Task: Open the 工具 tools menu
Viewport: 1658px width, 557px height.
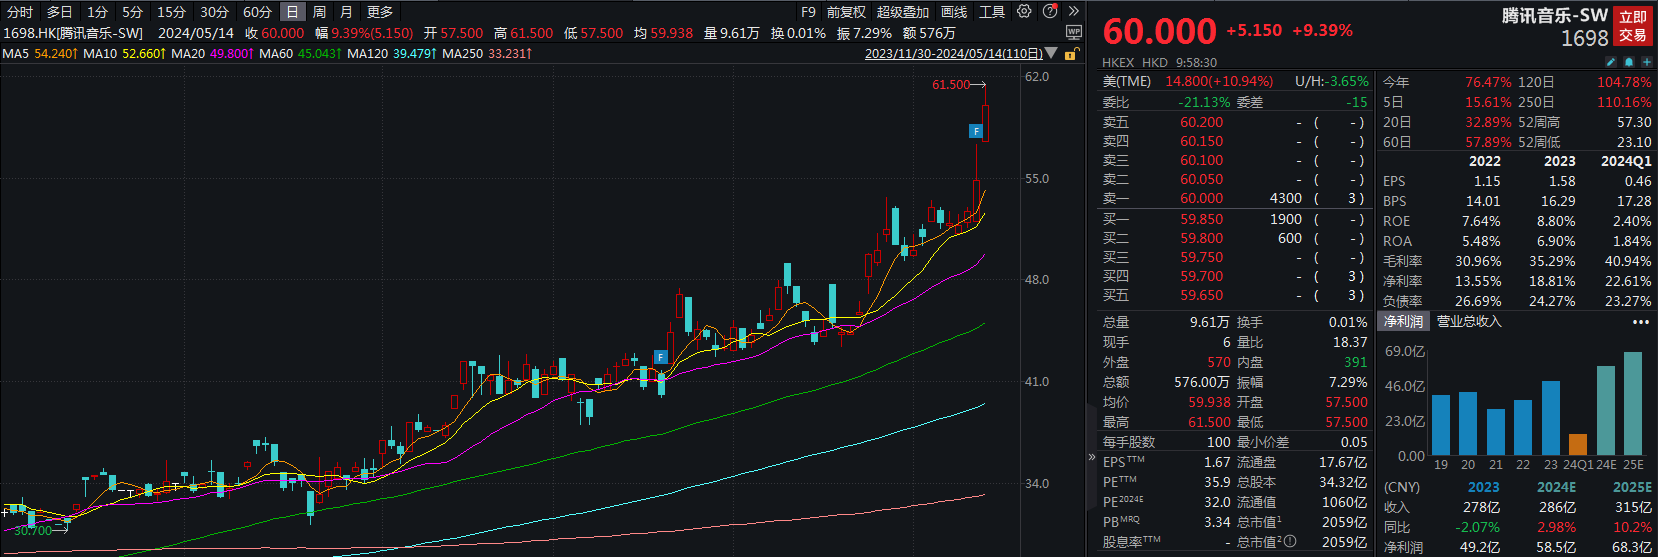Action: pyautogui.click(x=992, y=12)
